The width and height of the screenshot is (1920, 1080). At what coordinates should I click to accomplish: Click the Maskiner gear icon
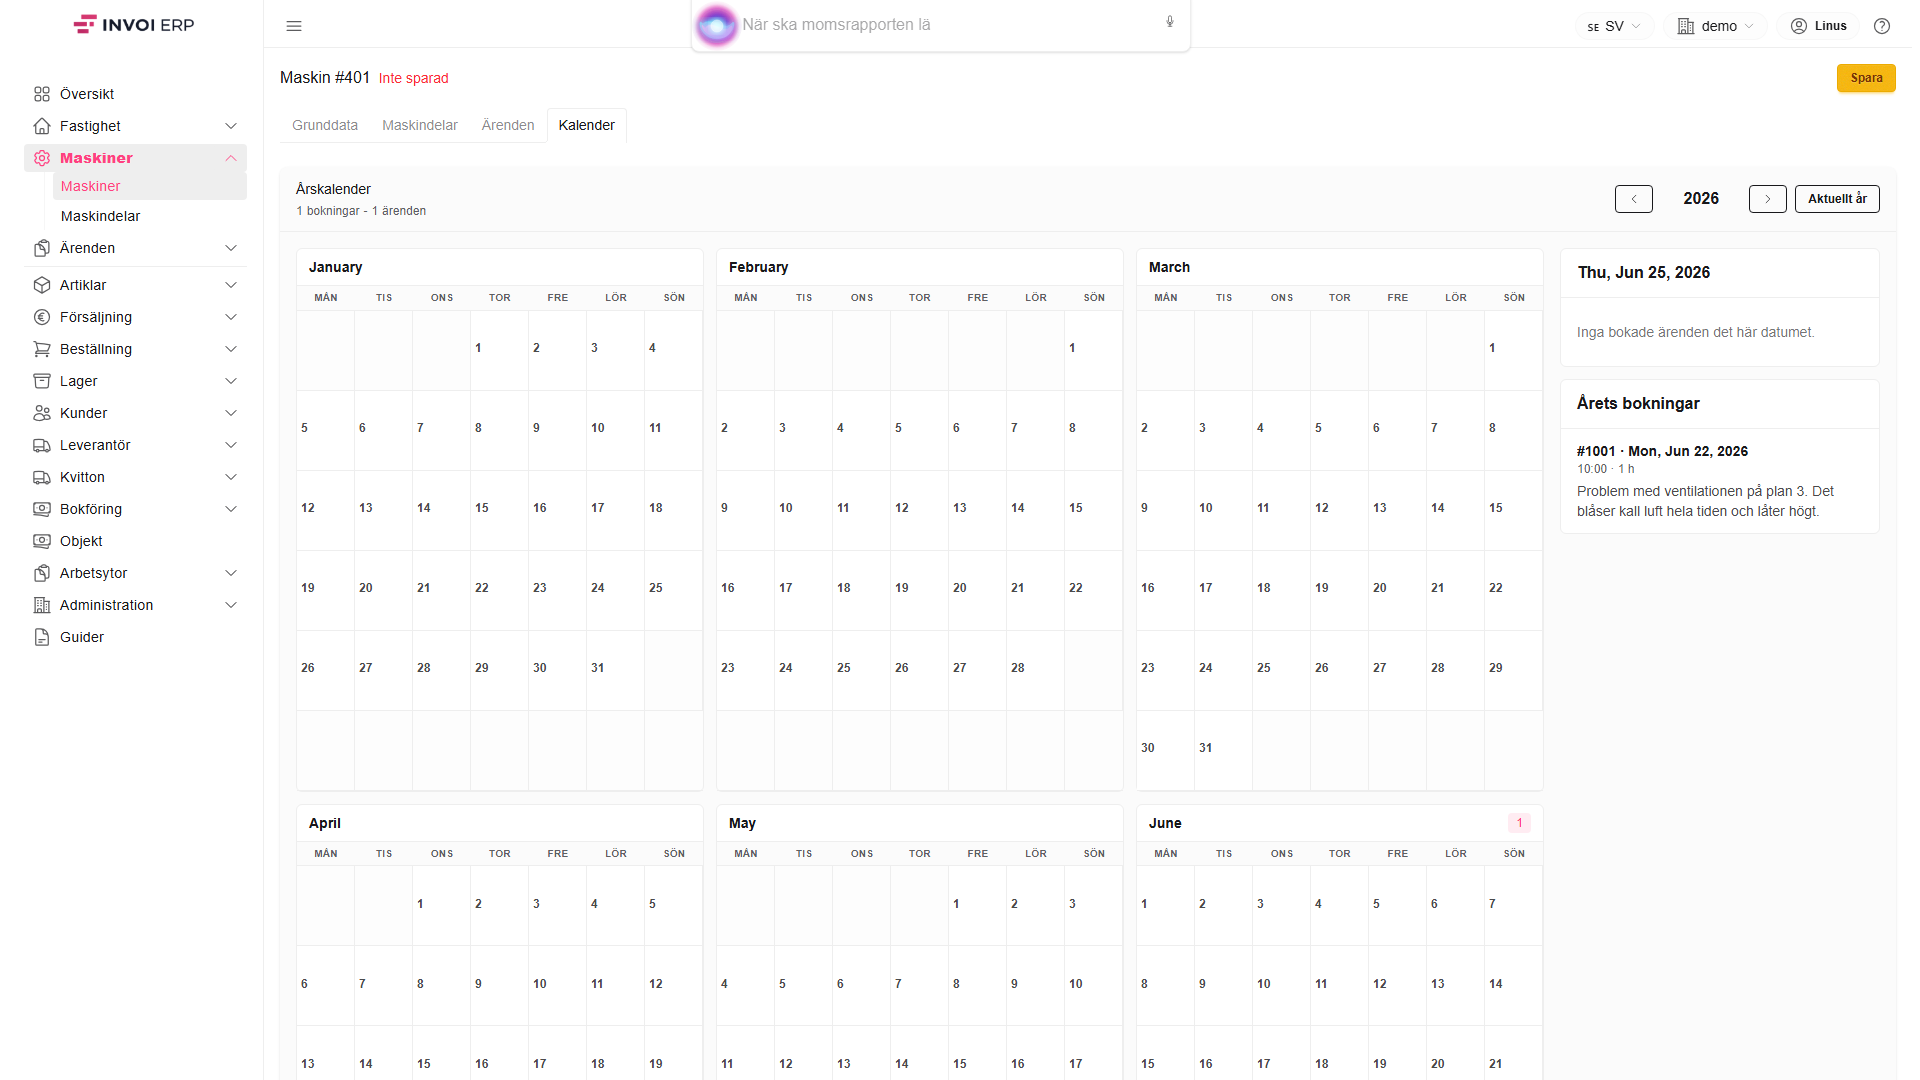pyautogui.click(x=42, y=158)
